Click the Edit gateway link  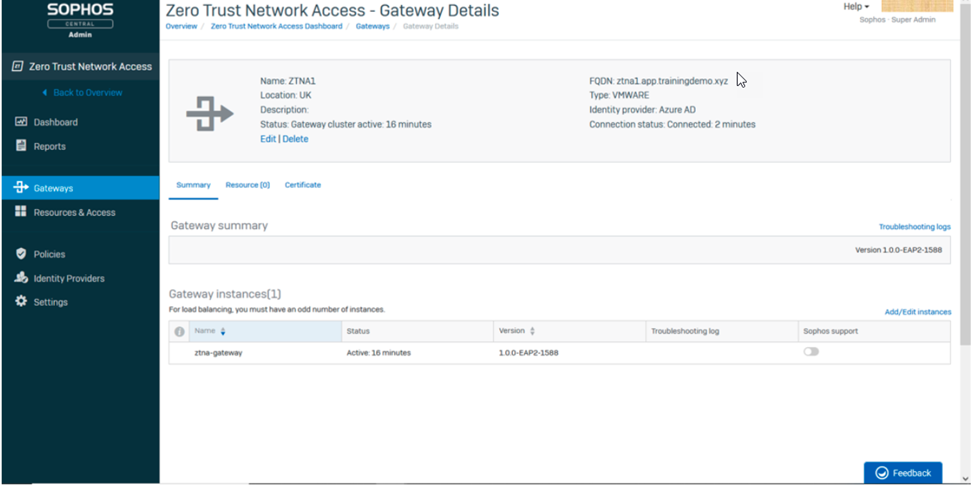pos(268,139)
